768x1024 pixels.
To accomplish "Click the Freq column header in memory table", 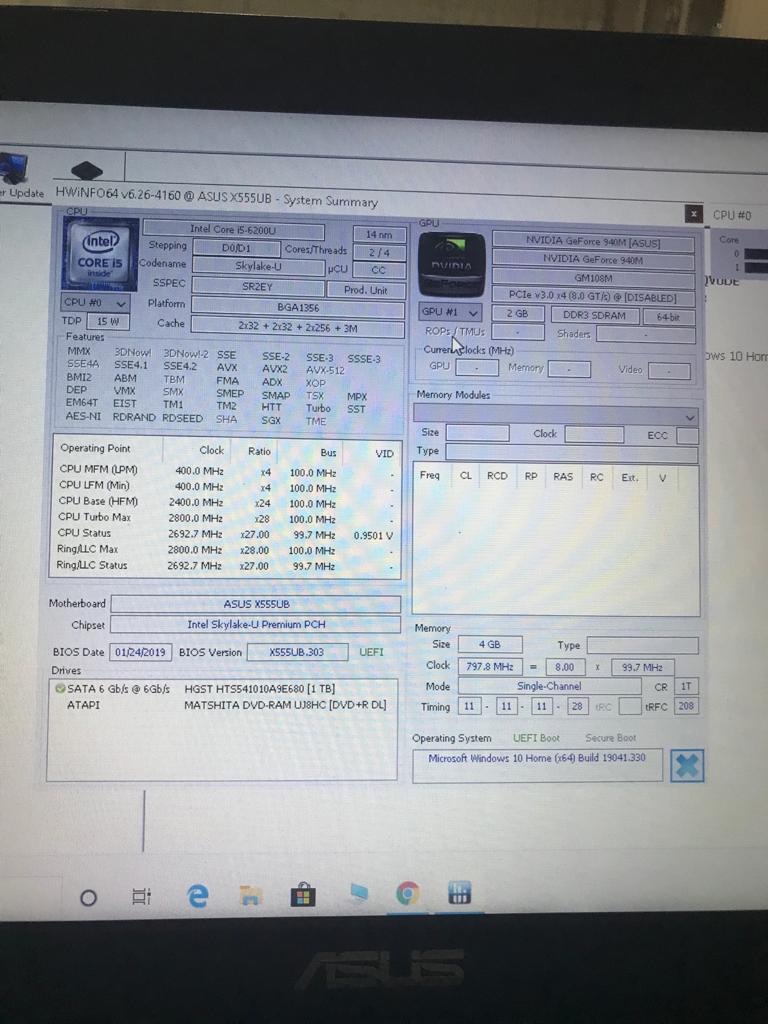I will click(430, 475).
